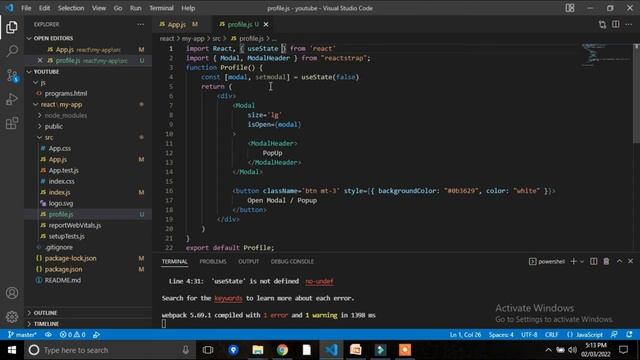Open the Help menu

[188, 8]
